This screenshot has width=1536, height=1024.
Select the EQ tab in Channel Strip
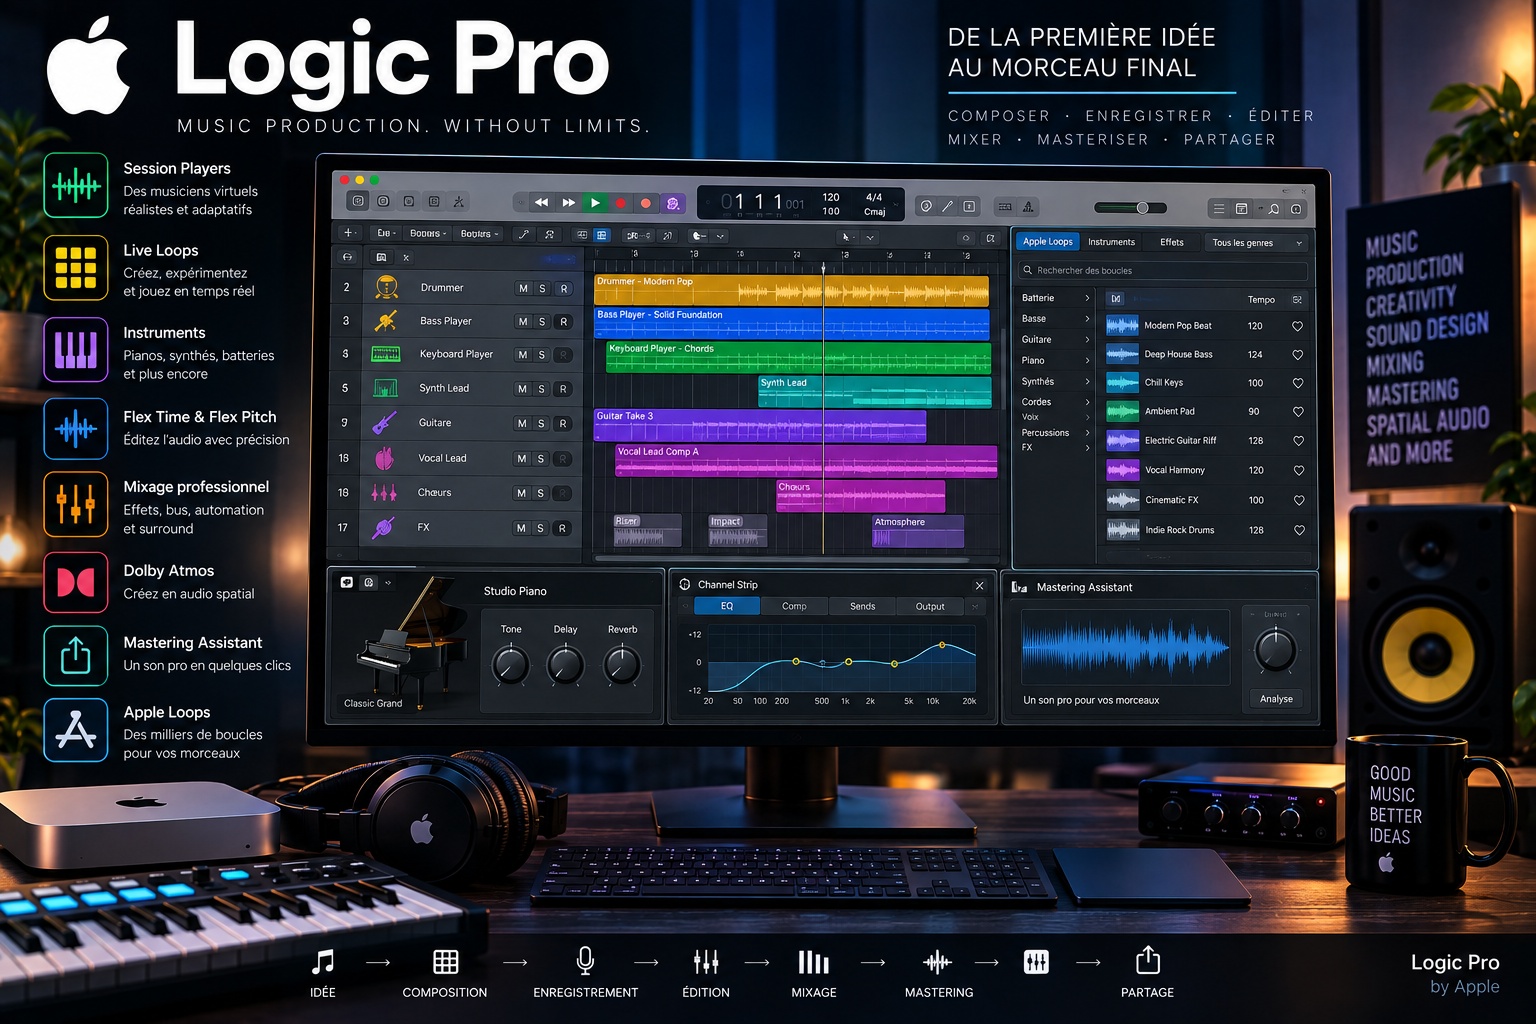(727, 606)
